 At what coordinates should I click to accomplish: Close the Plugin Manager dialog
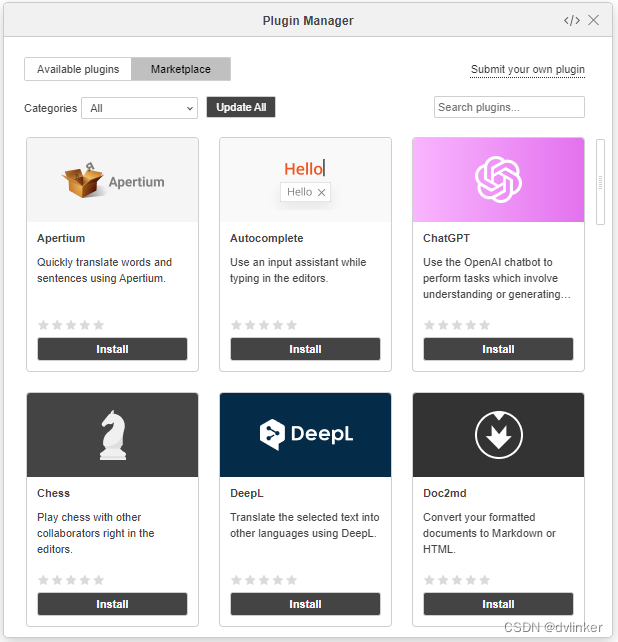click(593, 20)
